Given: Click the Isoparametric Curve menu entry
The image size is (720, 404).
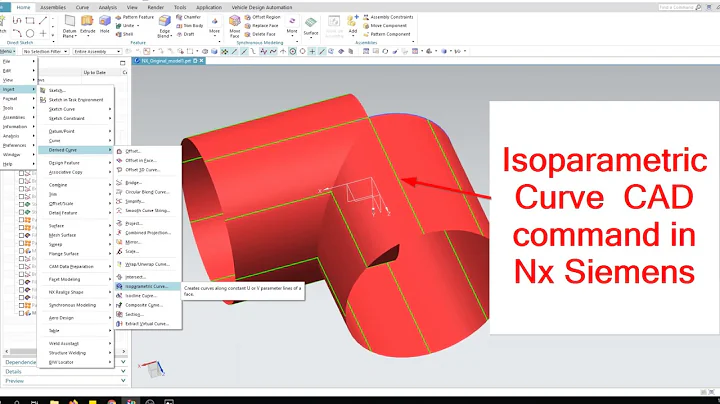Looking at the screenshot, I should (x=148, y=286).
